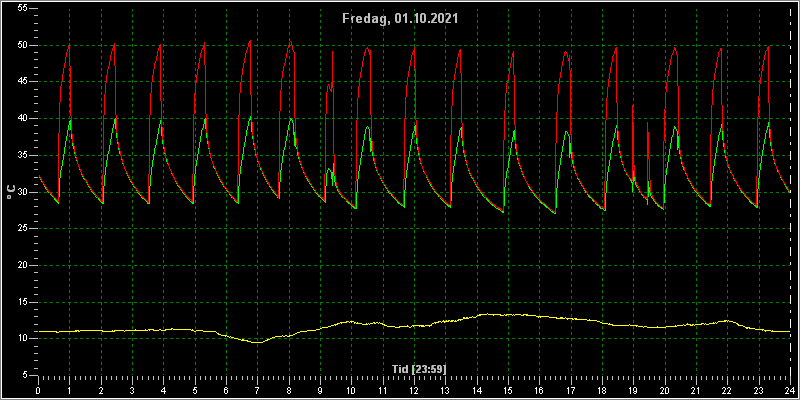Click the °C axis unit label

click(11, 192)
